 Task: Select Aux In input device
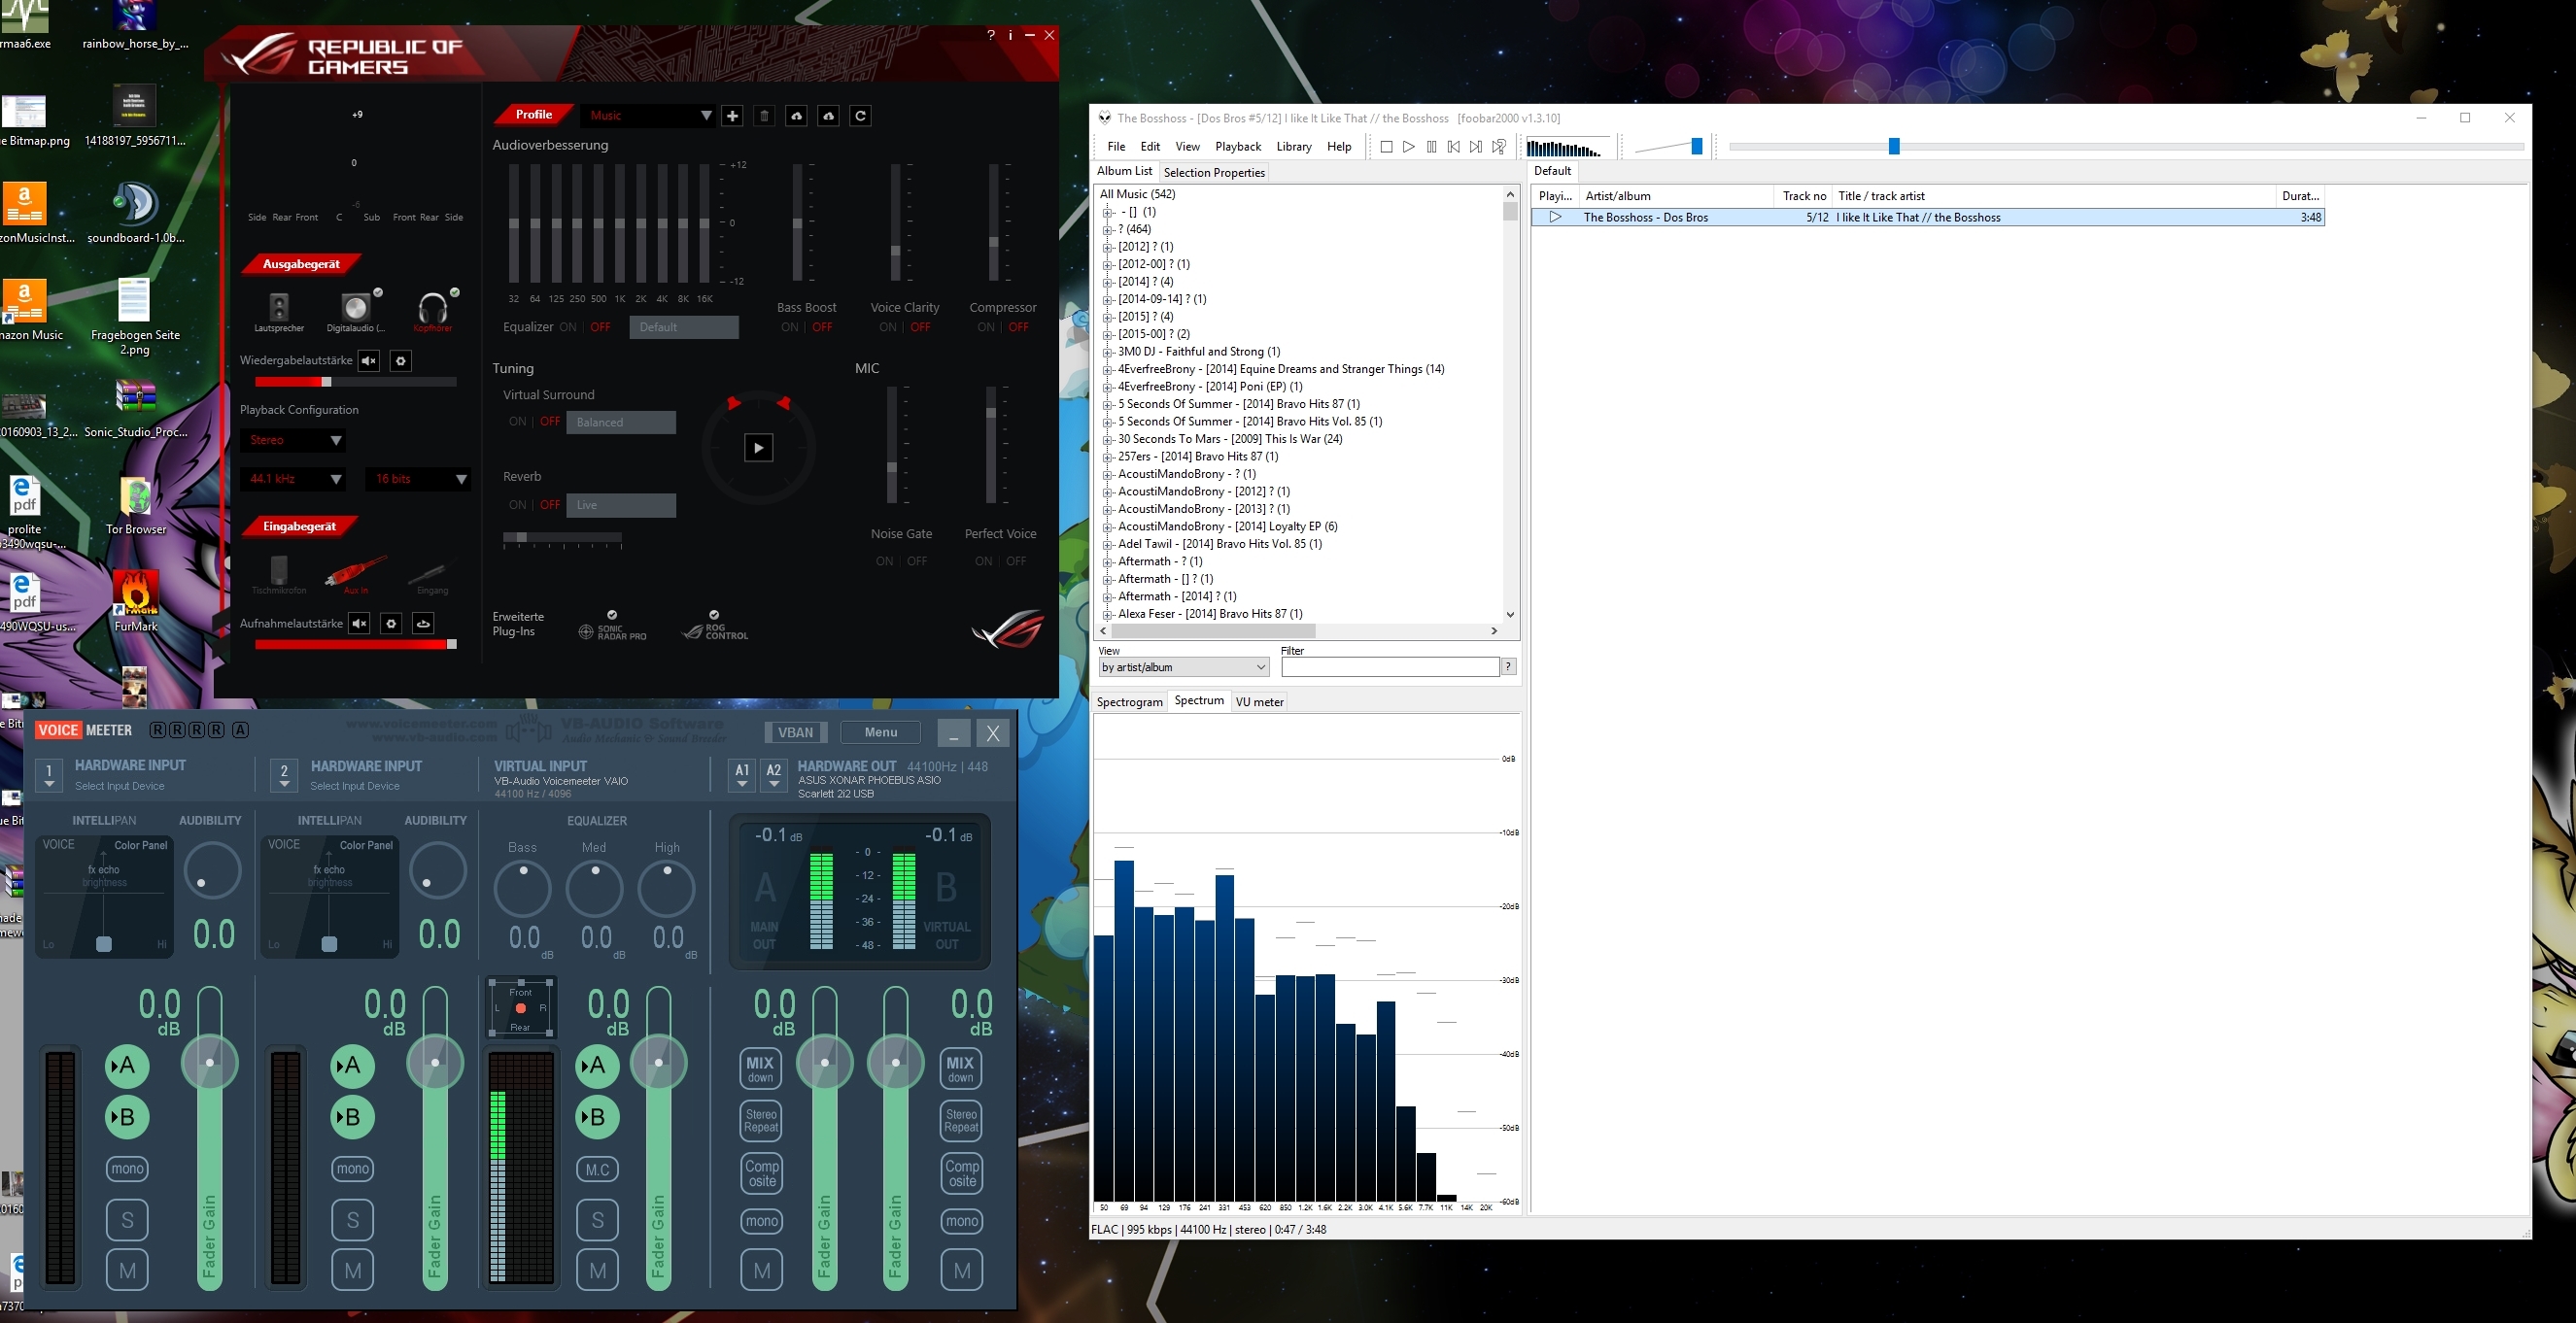tap(356, 574)
